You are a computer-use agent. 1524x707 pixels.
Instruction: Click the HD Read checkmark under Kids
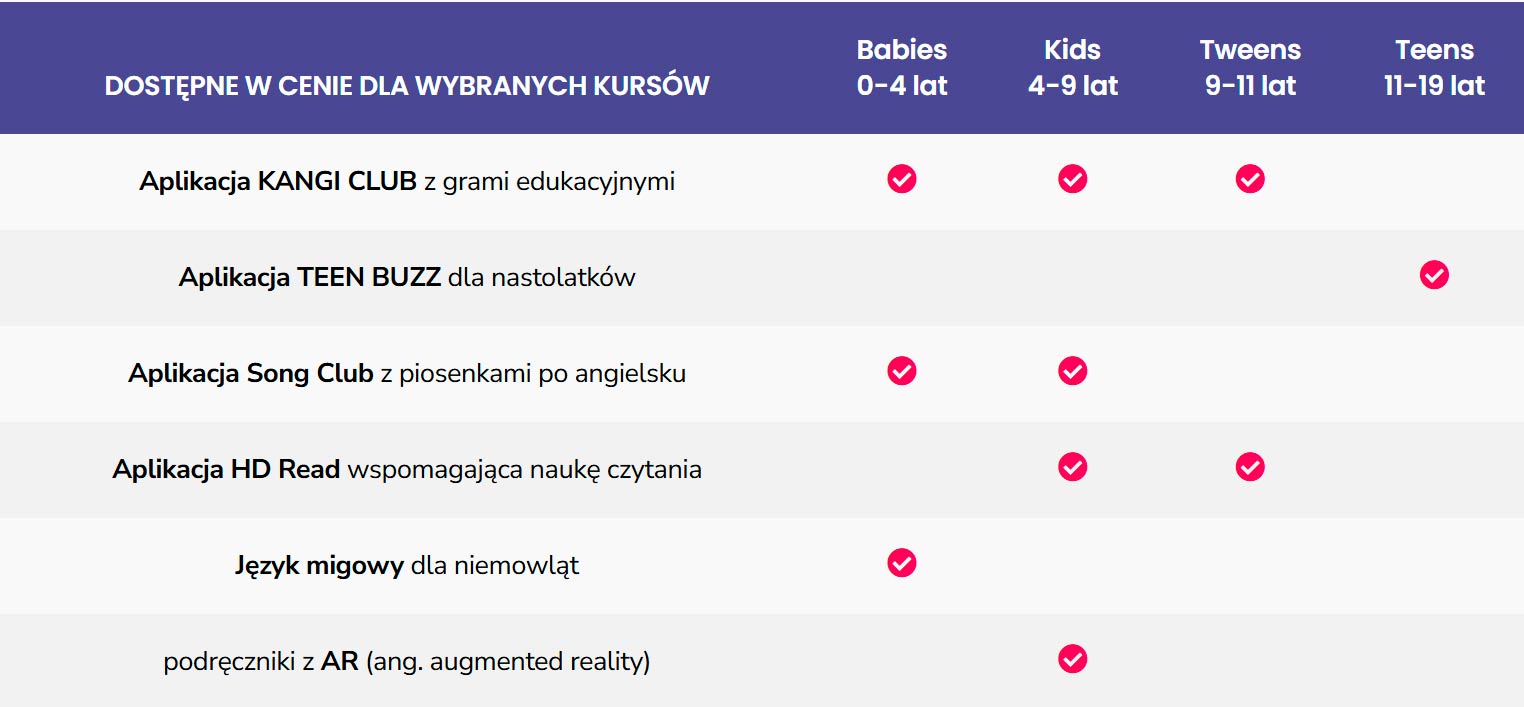pyautogui.click(x=1073, y=467)
